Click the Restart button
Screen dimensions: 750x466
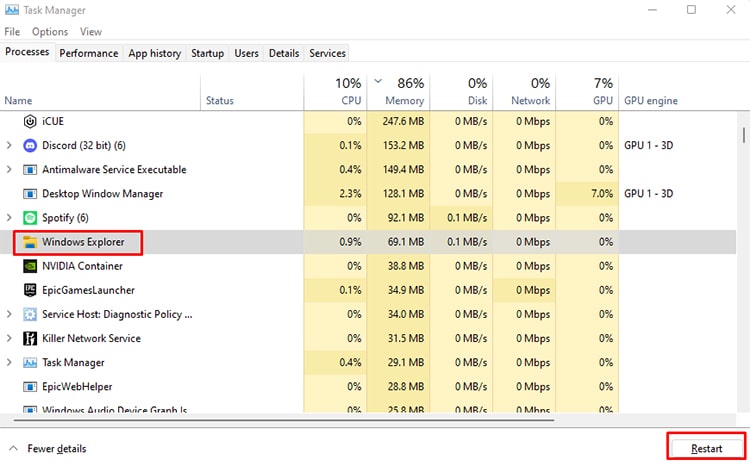click(706, 448)
